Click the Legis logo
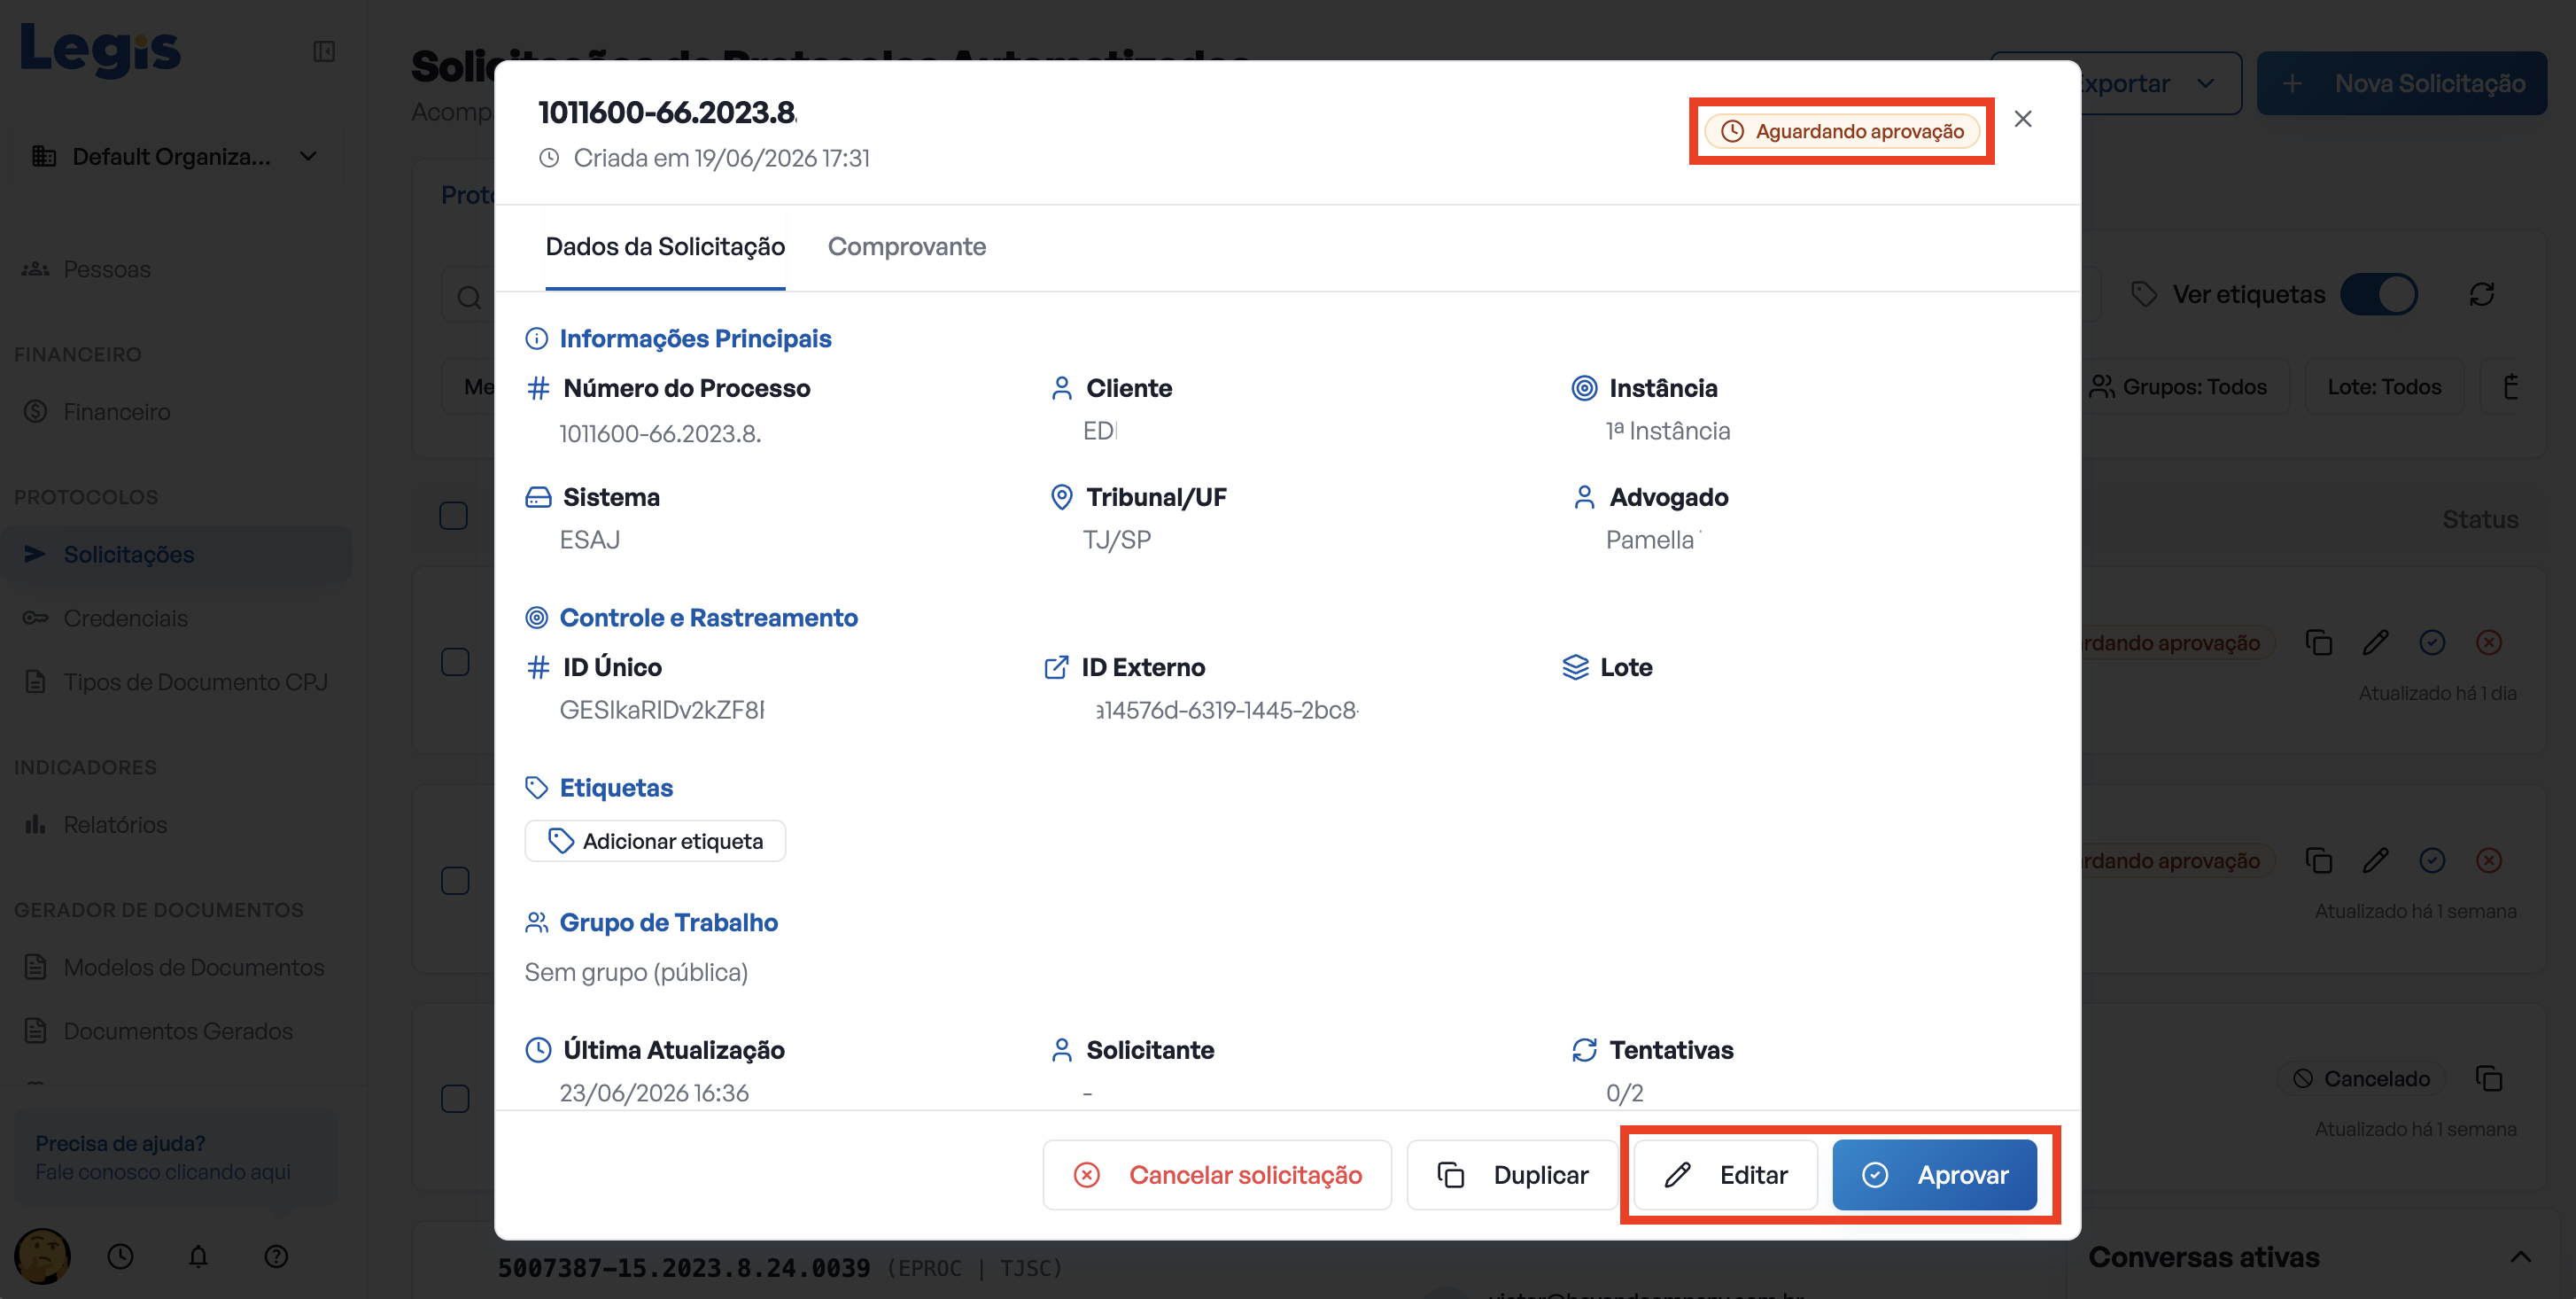Screen dimensions: 2576x1299 pos(100,50)
